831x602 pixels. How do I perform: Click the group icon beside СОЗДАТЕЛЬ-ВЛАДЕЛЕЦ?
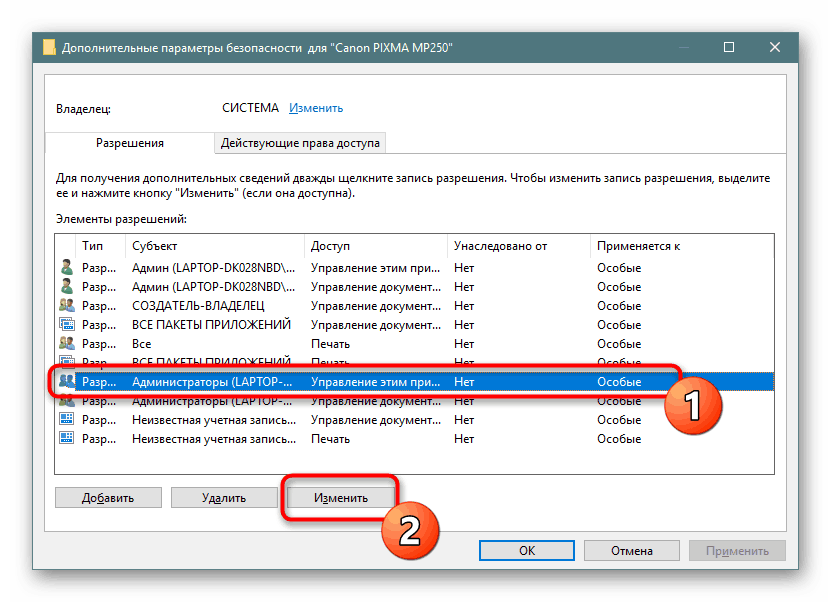(66, 305)
